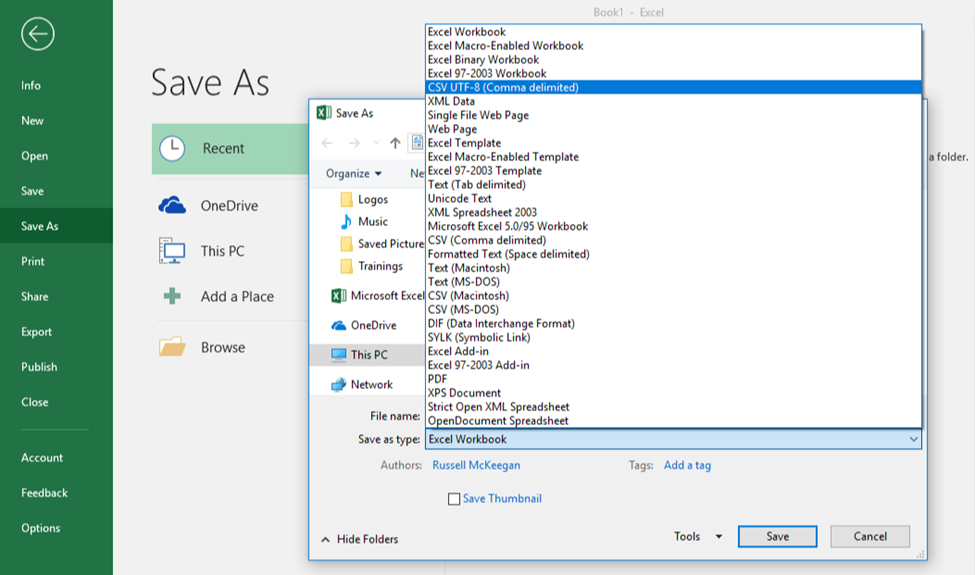Select Close in the backstage menu
Image resolution: width=975 pixels, height=575 pixels.
56,402
